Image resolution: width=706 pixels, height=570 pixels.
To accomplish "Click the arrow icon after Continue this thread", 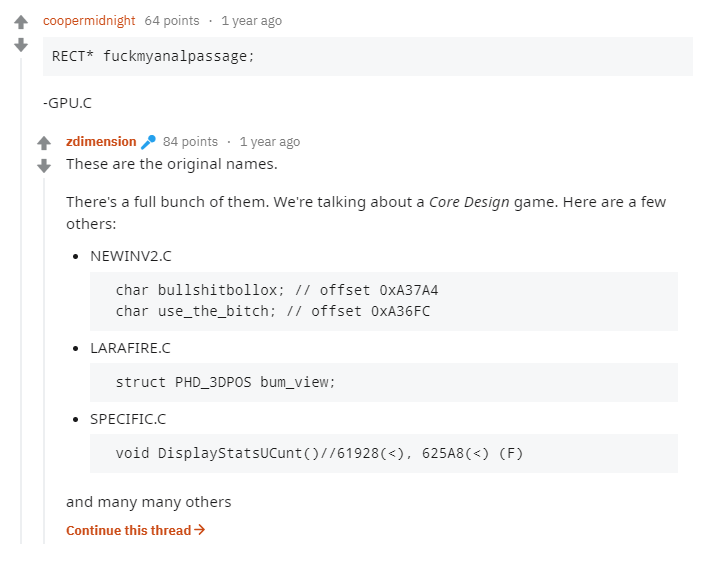I will click(x=200, y=530).
